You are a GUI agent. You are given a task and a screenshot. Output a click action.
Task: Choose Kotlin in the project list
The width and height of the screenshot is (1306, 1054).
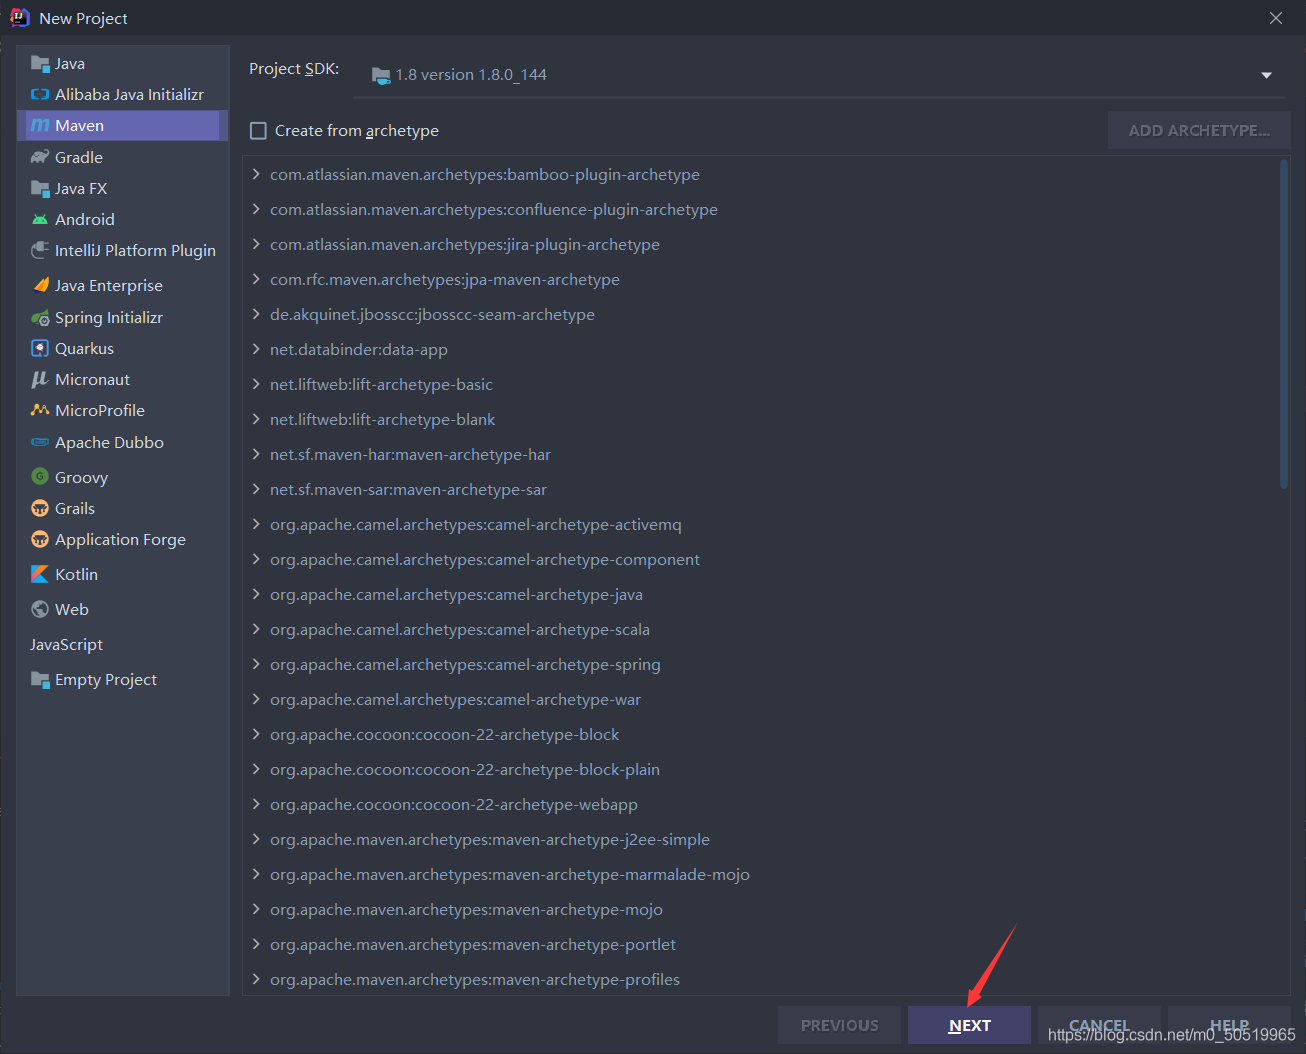tap(76, 575)
